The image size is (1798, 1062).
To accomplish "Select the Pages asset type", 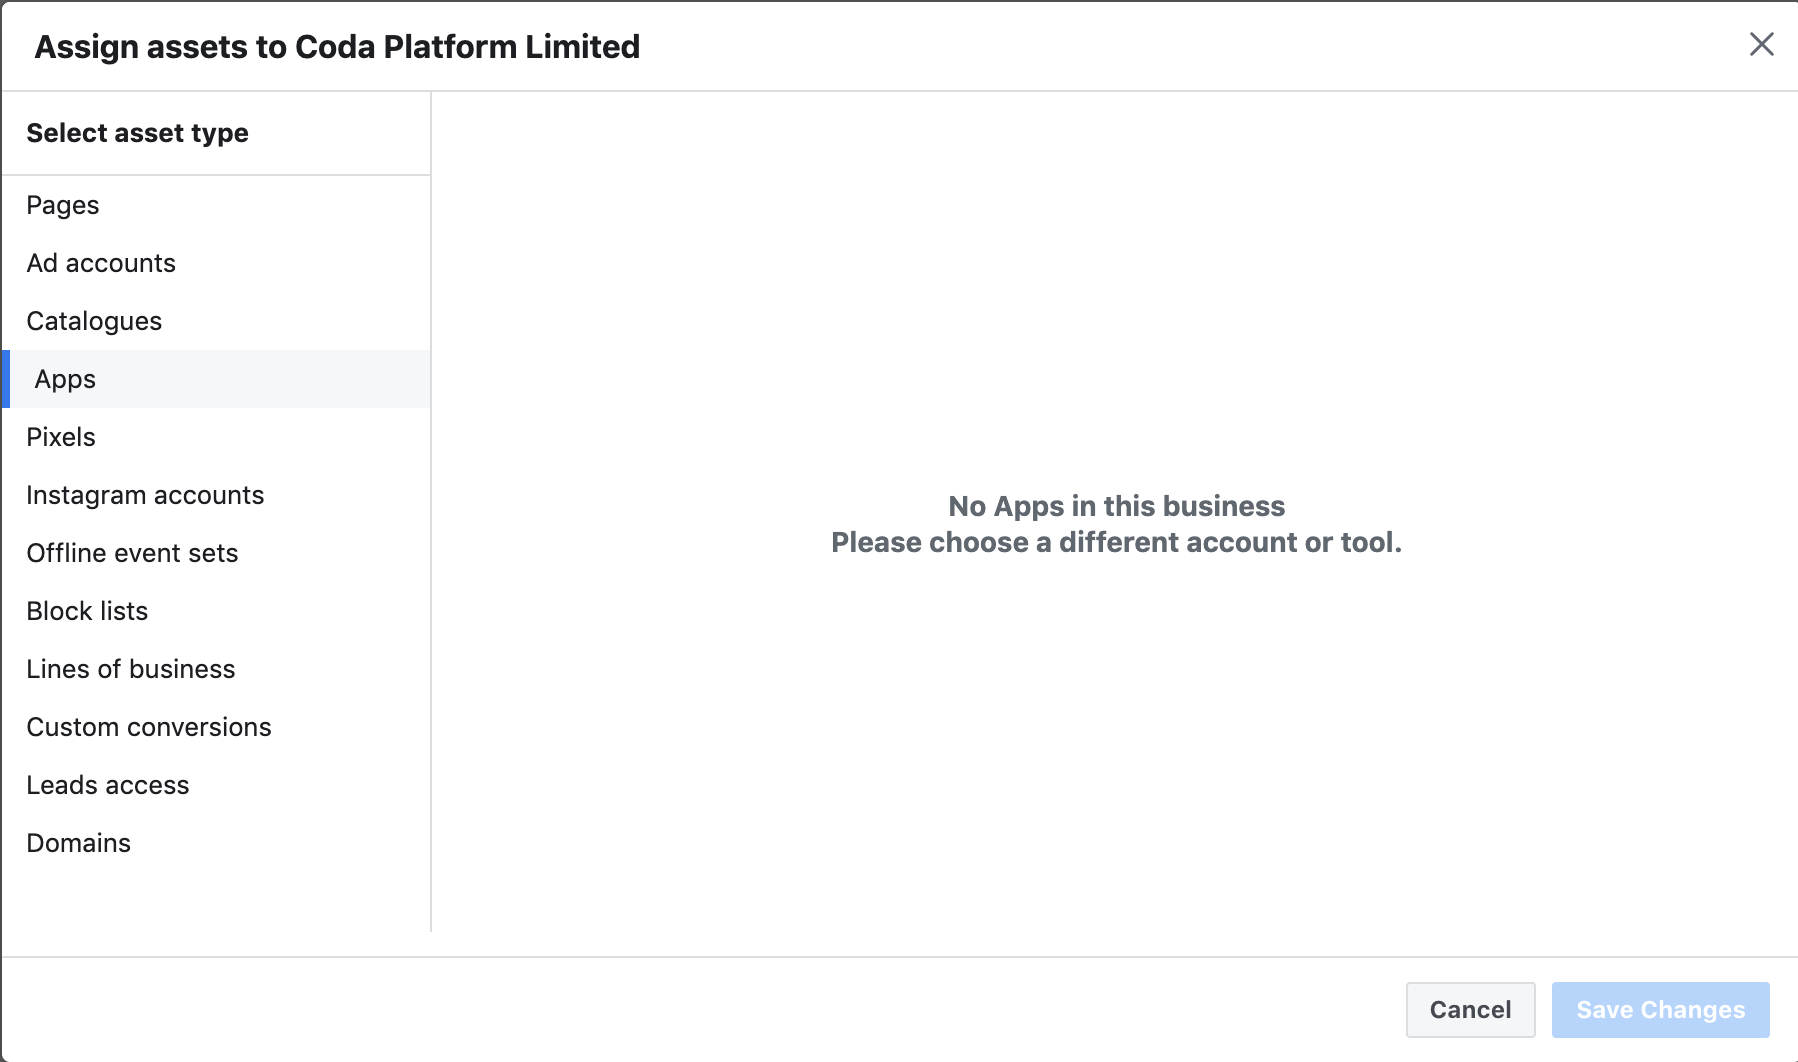I will 216,205.
